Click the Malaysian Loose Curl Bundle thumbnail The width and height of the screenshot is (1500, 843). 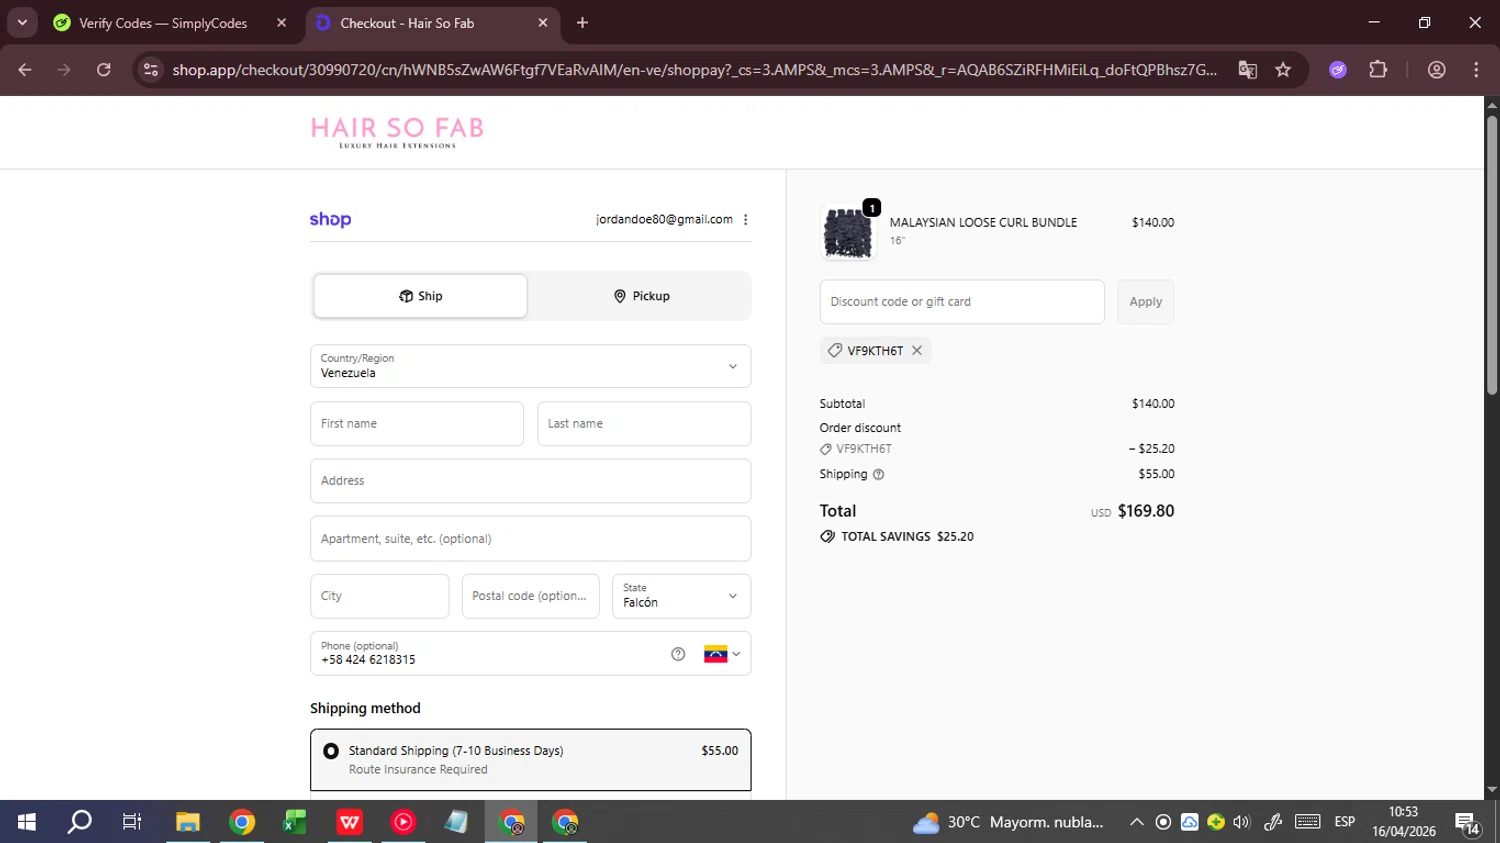click(848, 232)
